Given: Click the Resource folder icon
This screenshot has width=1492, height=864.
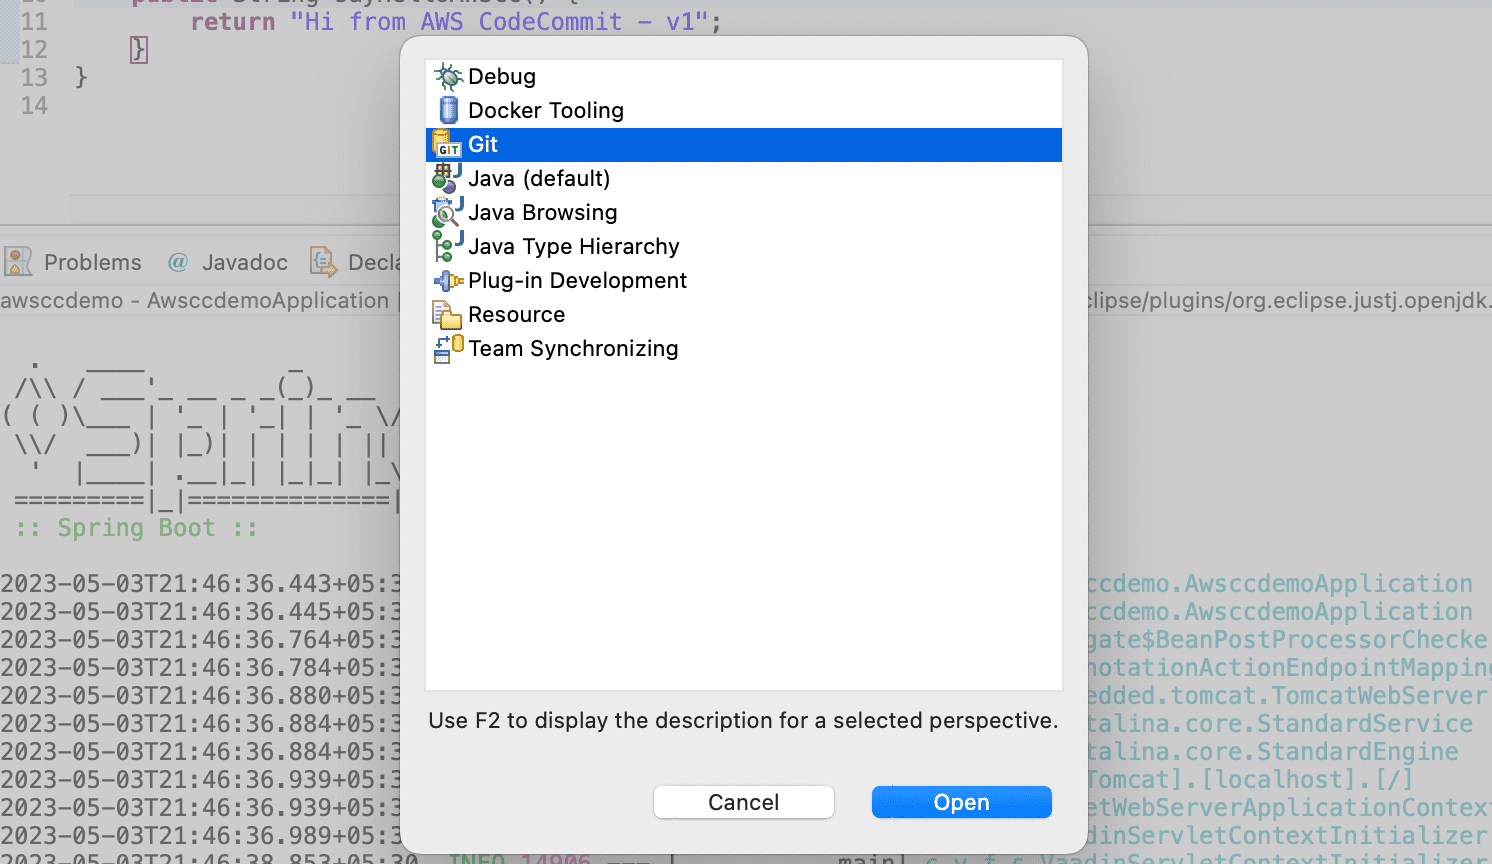Looking at the screenshot, I should click(x=447, y=315).
